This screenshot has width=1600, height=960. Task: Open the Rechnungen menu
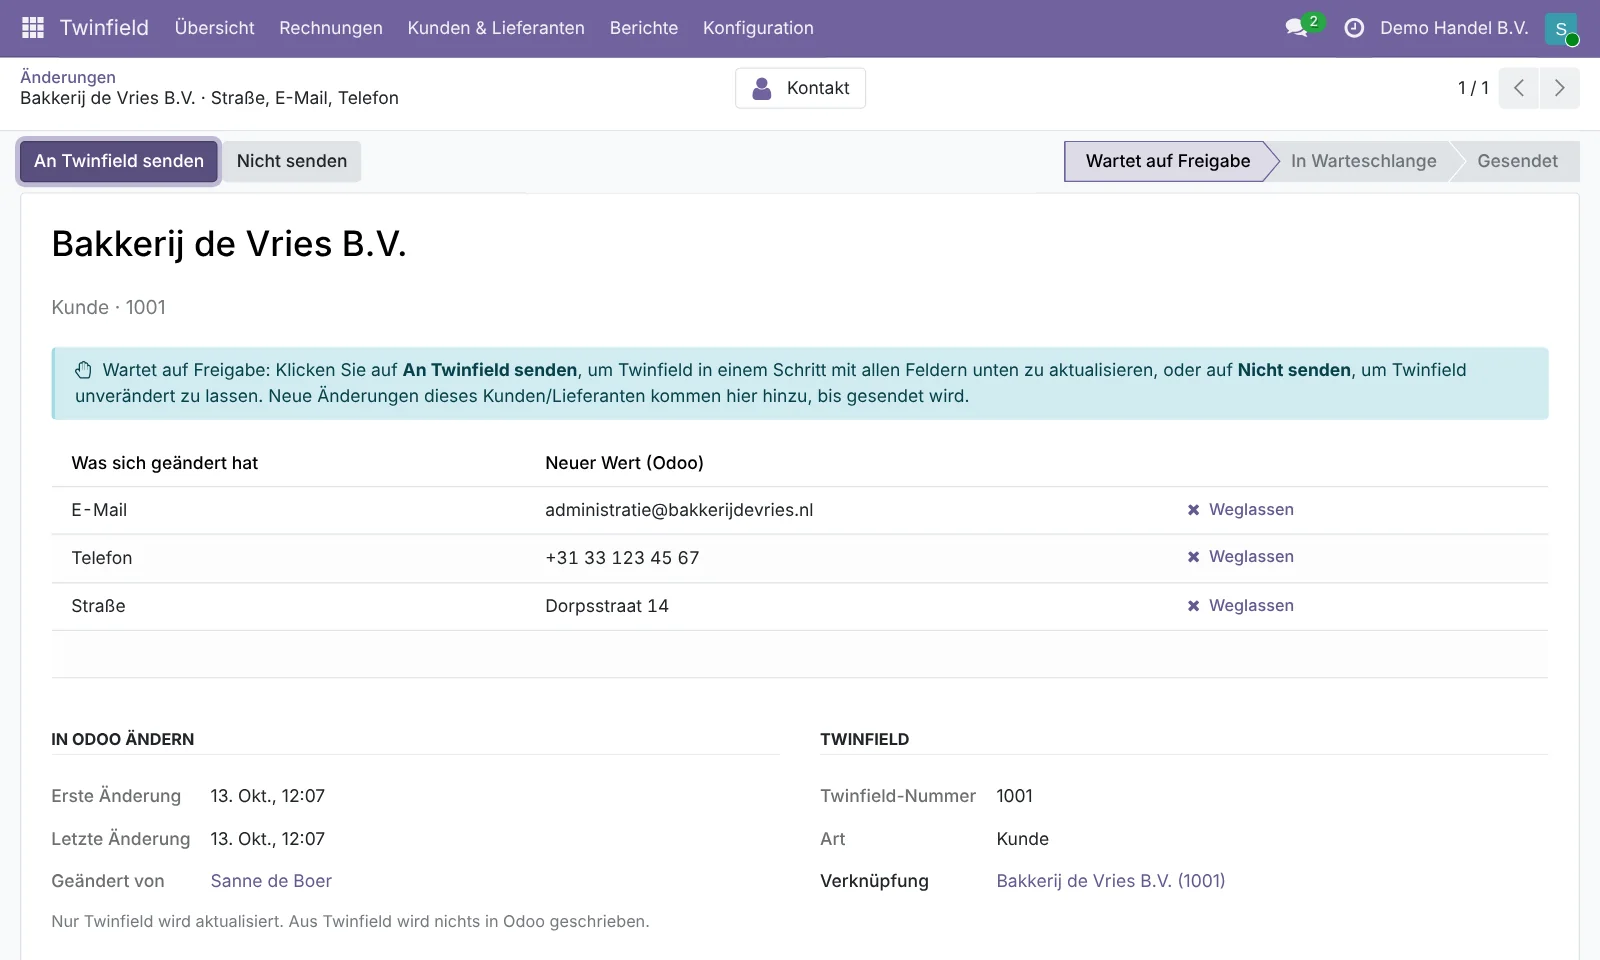tap(331, 28)
